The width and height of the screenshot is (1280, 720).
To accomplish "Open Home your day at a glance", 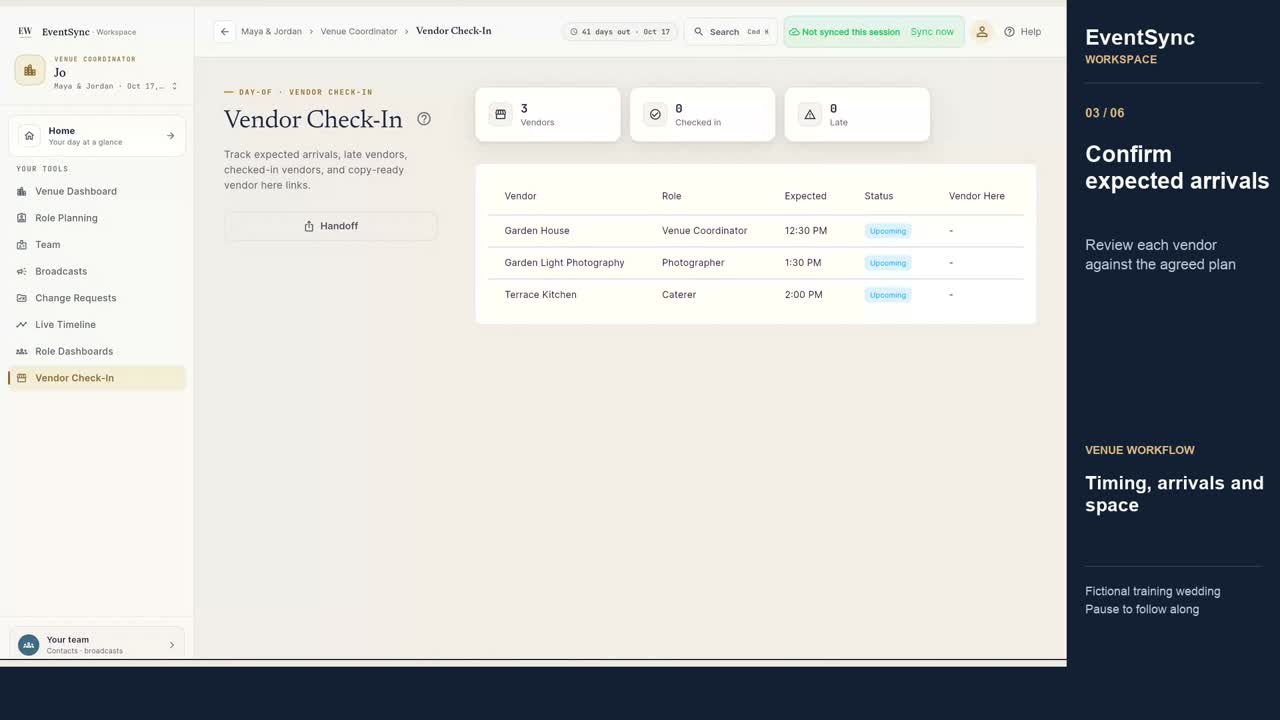I will 97,136.
